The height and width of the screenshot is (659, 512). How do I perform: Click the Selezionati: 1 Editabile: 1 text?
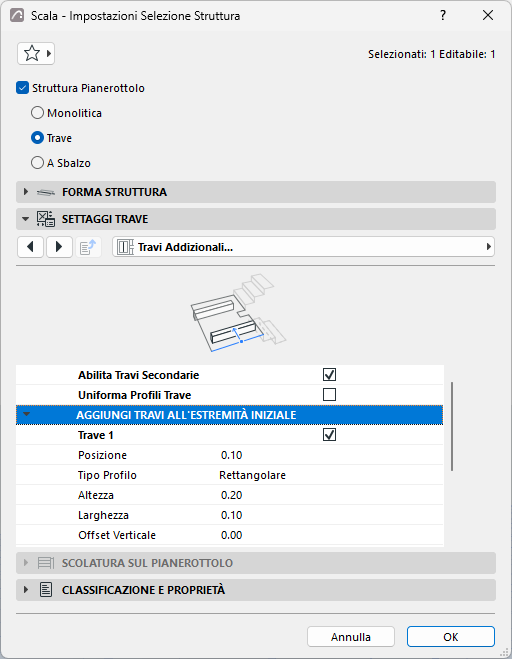coord(432,54)
